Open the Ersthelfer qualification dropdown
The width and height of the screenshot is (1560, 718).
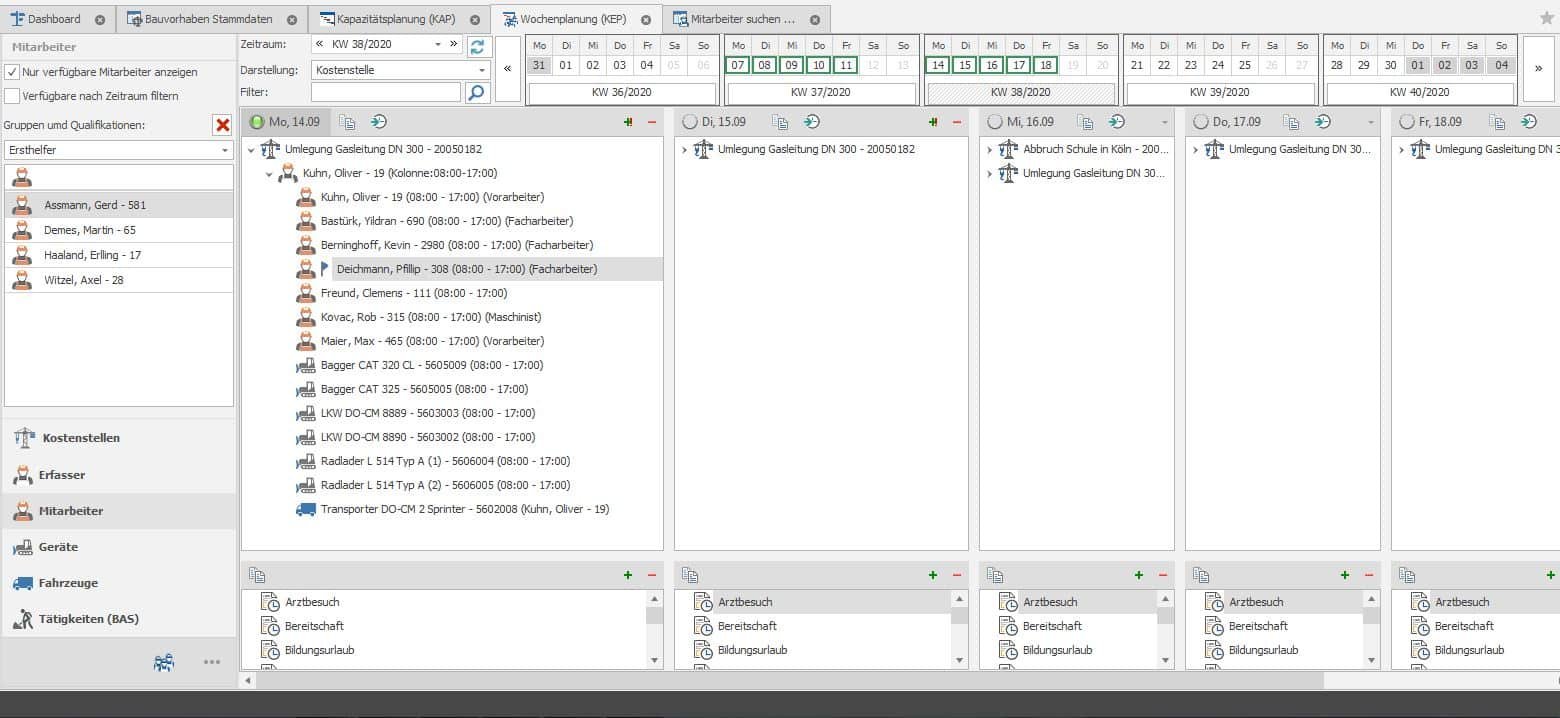(x=225, y=150)
